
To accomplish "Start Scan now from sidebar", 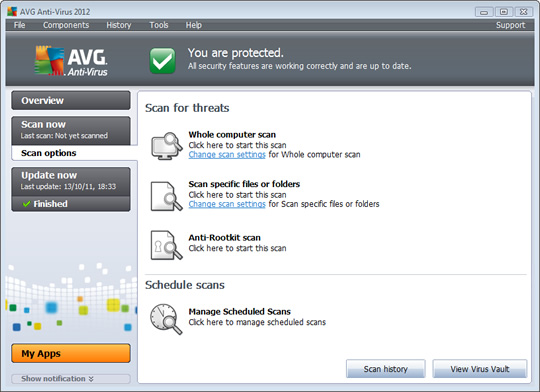I will pos(71,130).
